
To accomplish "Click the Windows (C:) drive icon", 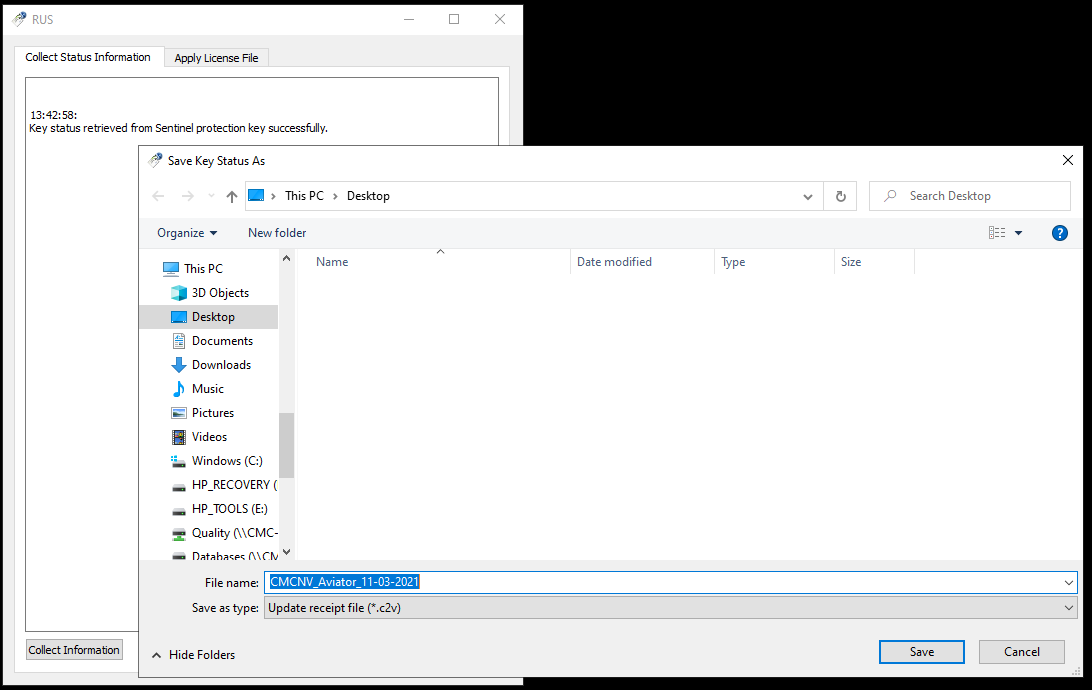I will 178,461.
